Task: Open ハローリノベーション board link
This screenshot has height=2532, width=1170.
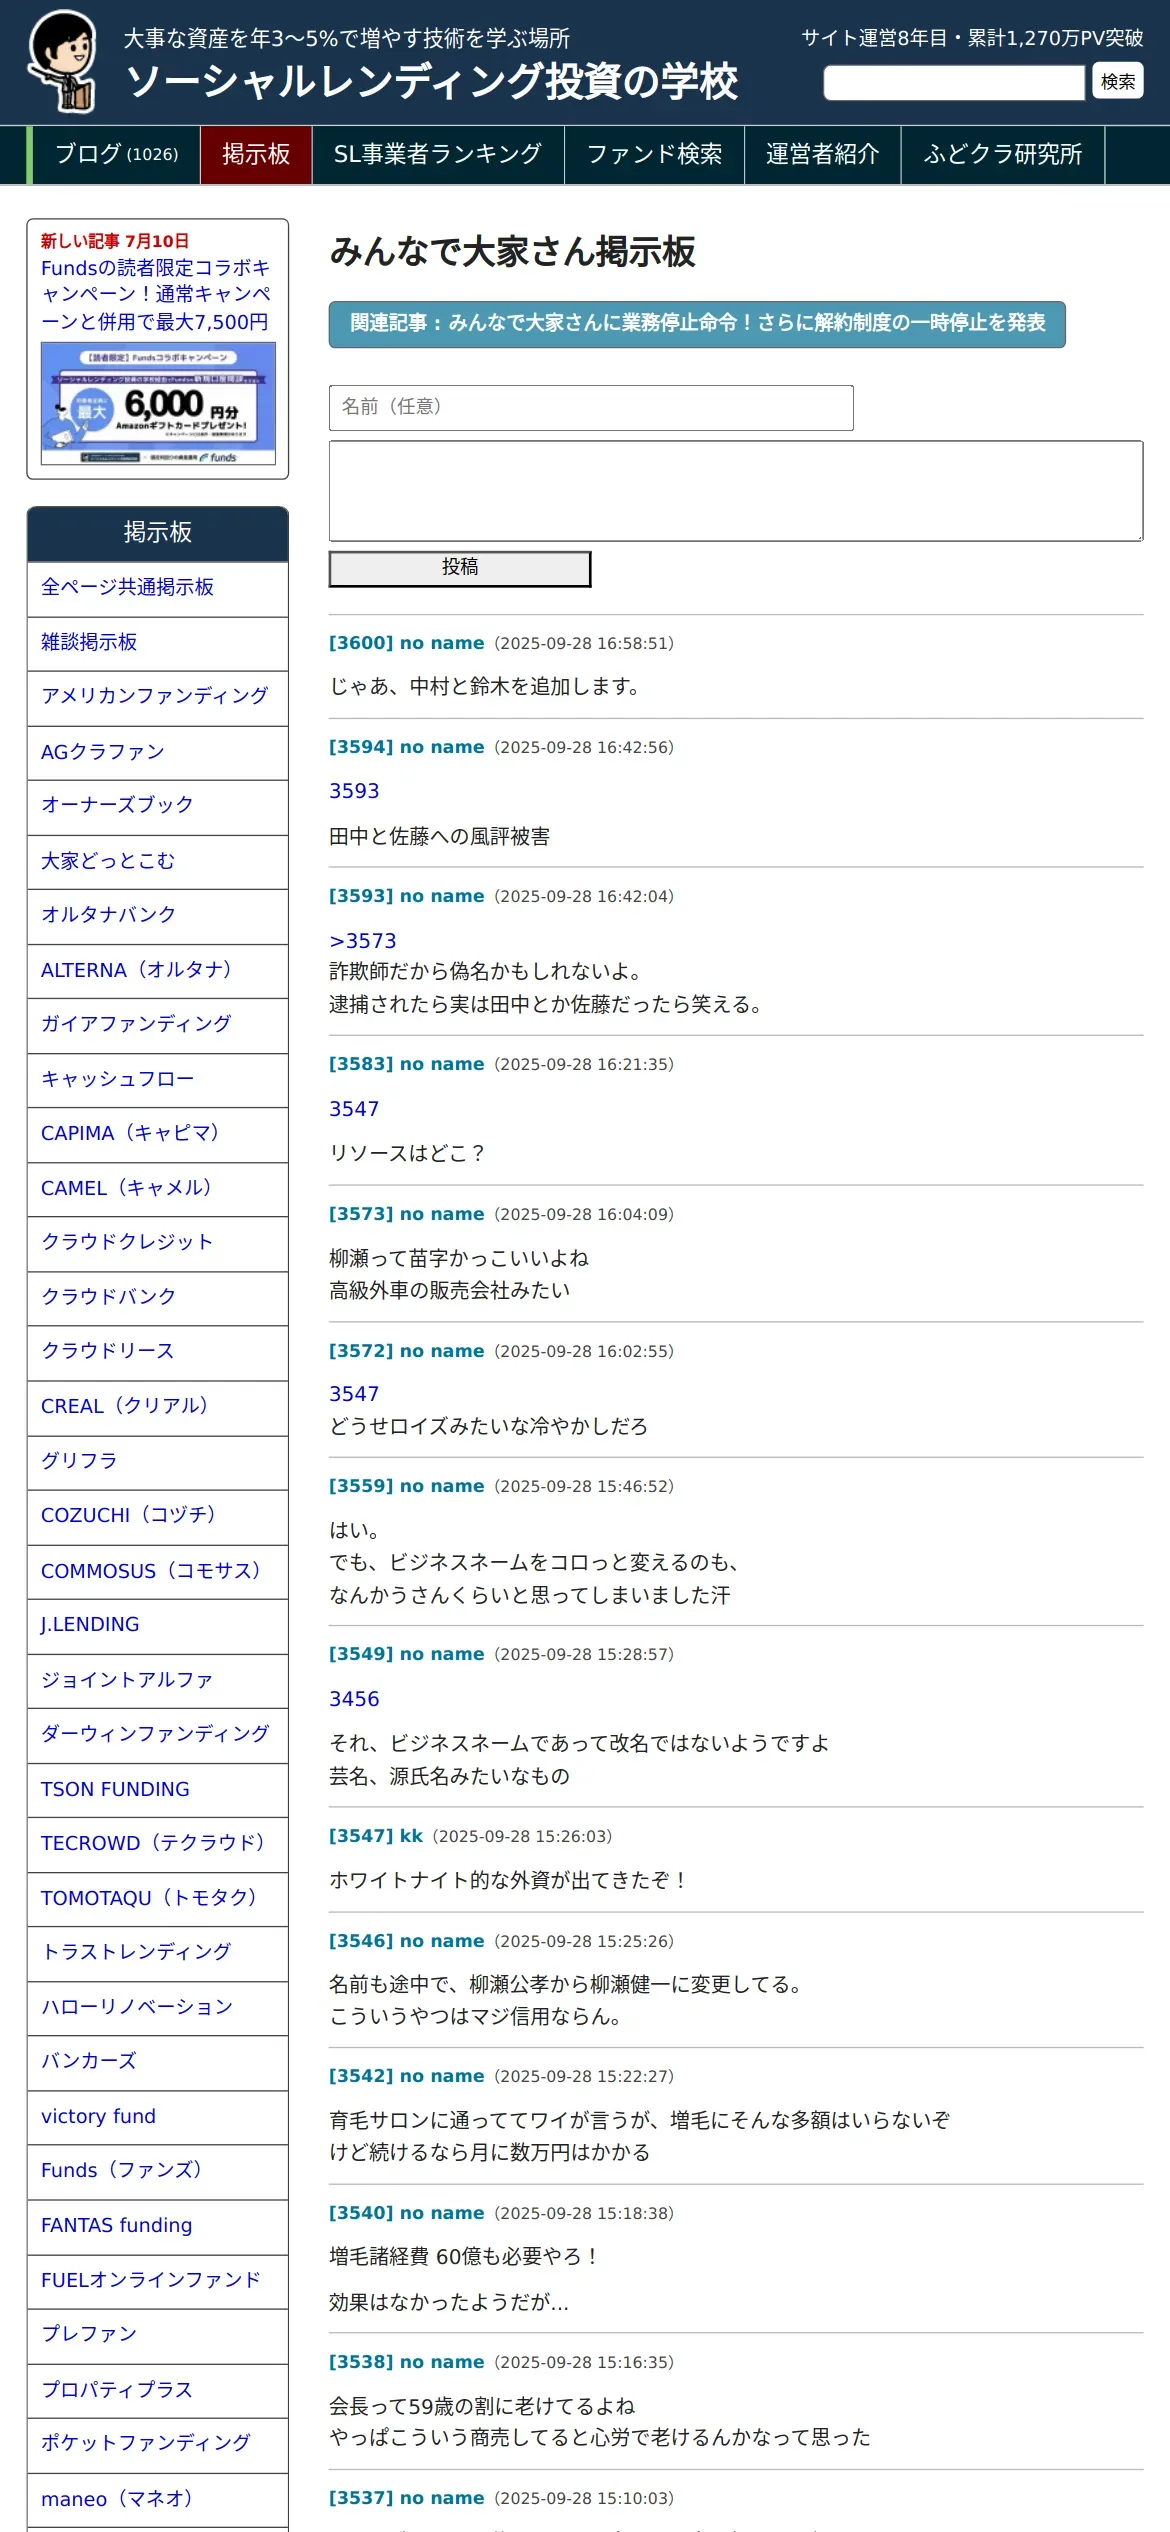Action: (158, 2007)
